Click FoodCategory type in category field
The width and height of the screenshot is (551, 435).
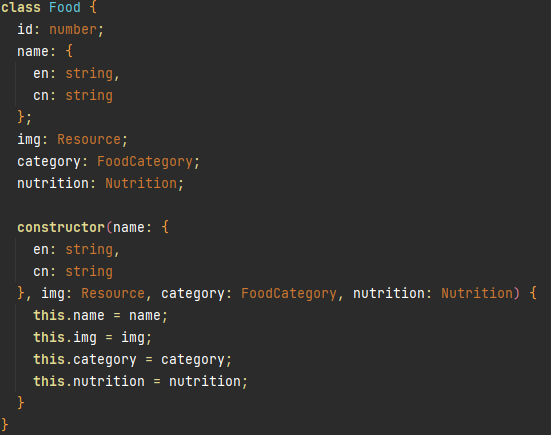145,162
